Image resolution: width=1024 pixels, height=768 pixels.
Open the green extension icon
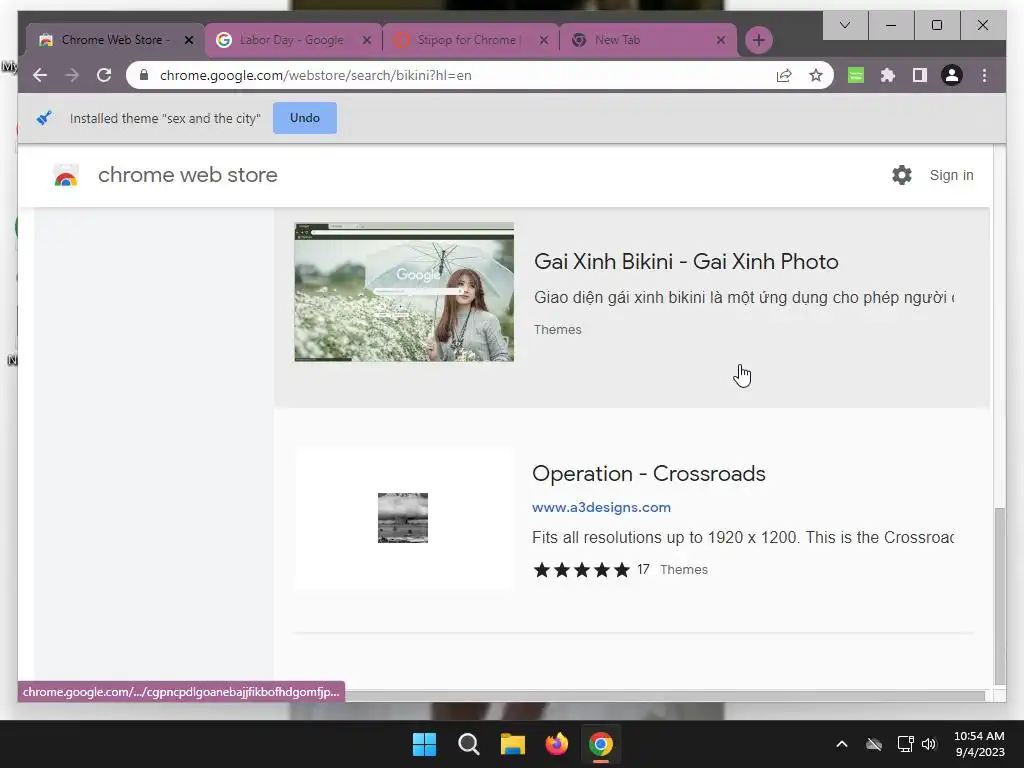(856, 75)
